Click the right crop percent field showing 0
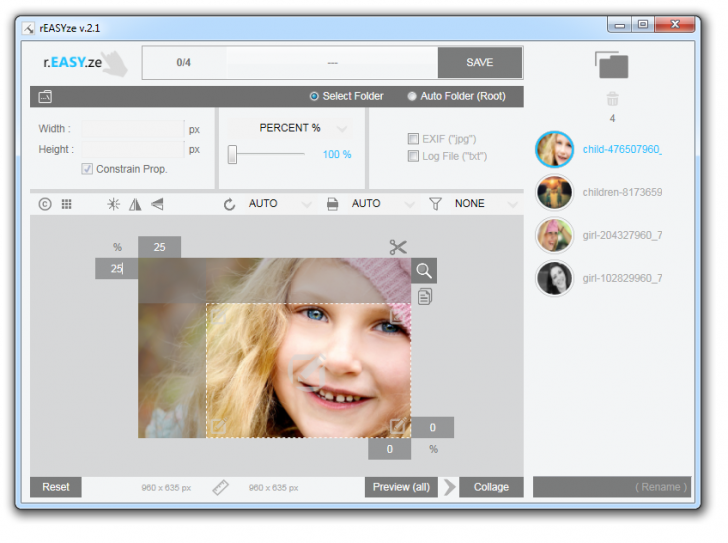 tap(433, 427)
